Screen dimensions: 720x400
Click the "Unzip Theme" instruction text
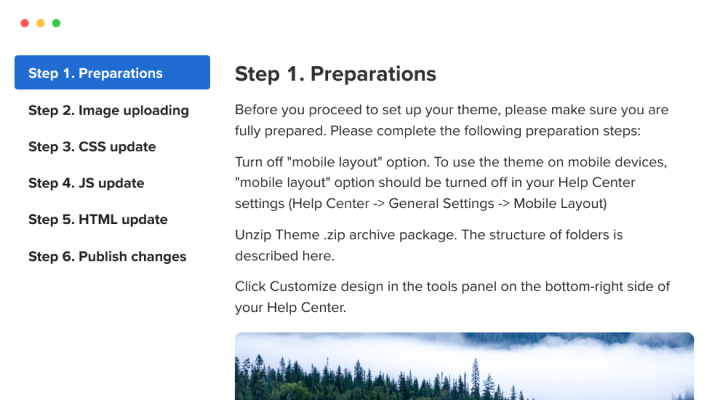(x=283, y=235)
